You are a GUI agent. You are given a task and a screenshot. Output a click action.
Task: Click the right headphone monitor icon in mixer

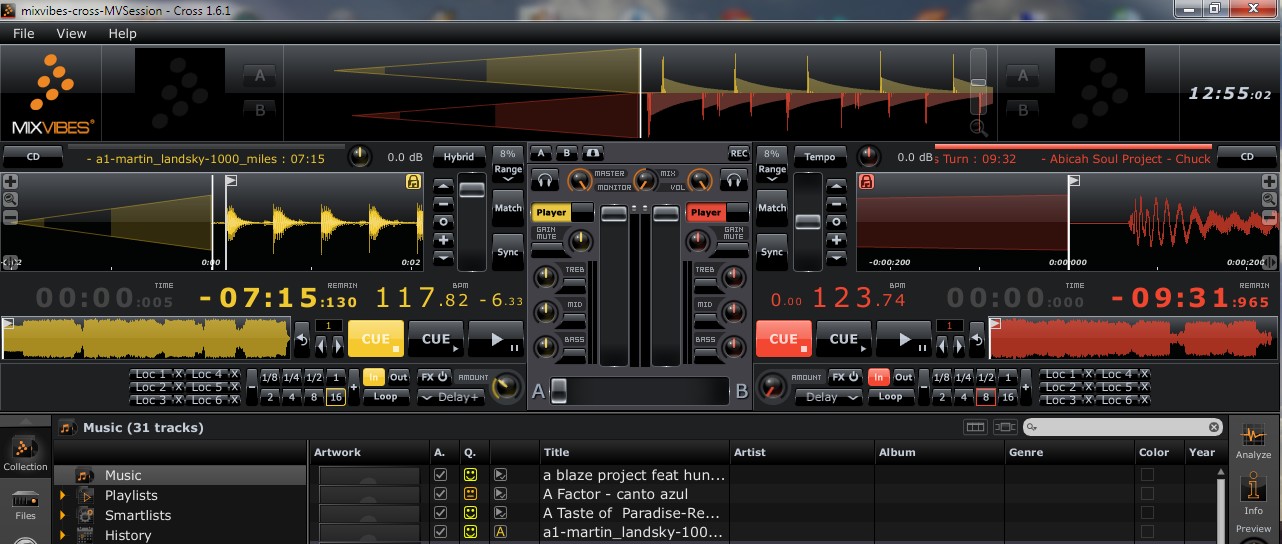click(x=735, y=181)
